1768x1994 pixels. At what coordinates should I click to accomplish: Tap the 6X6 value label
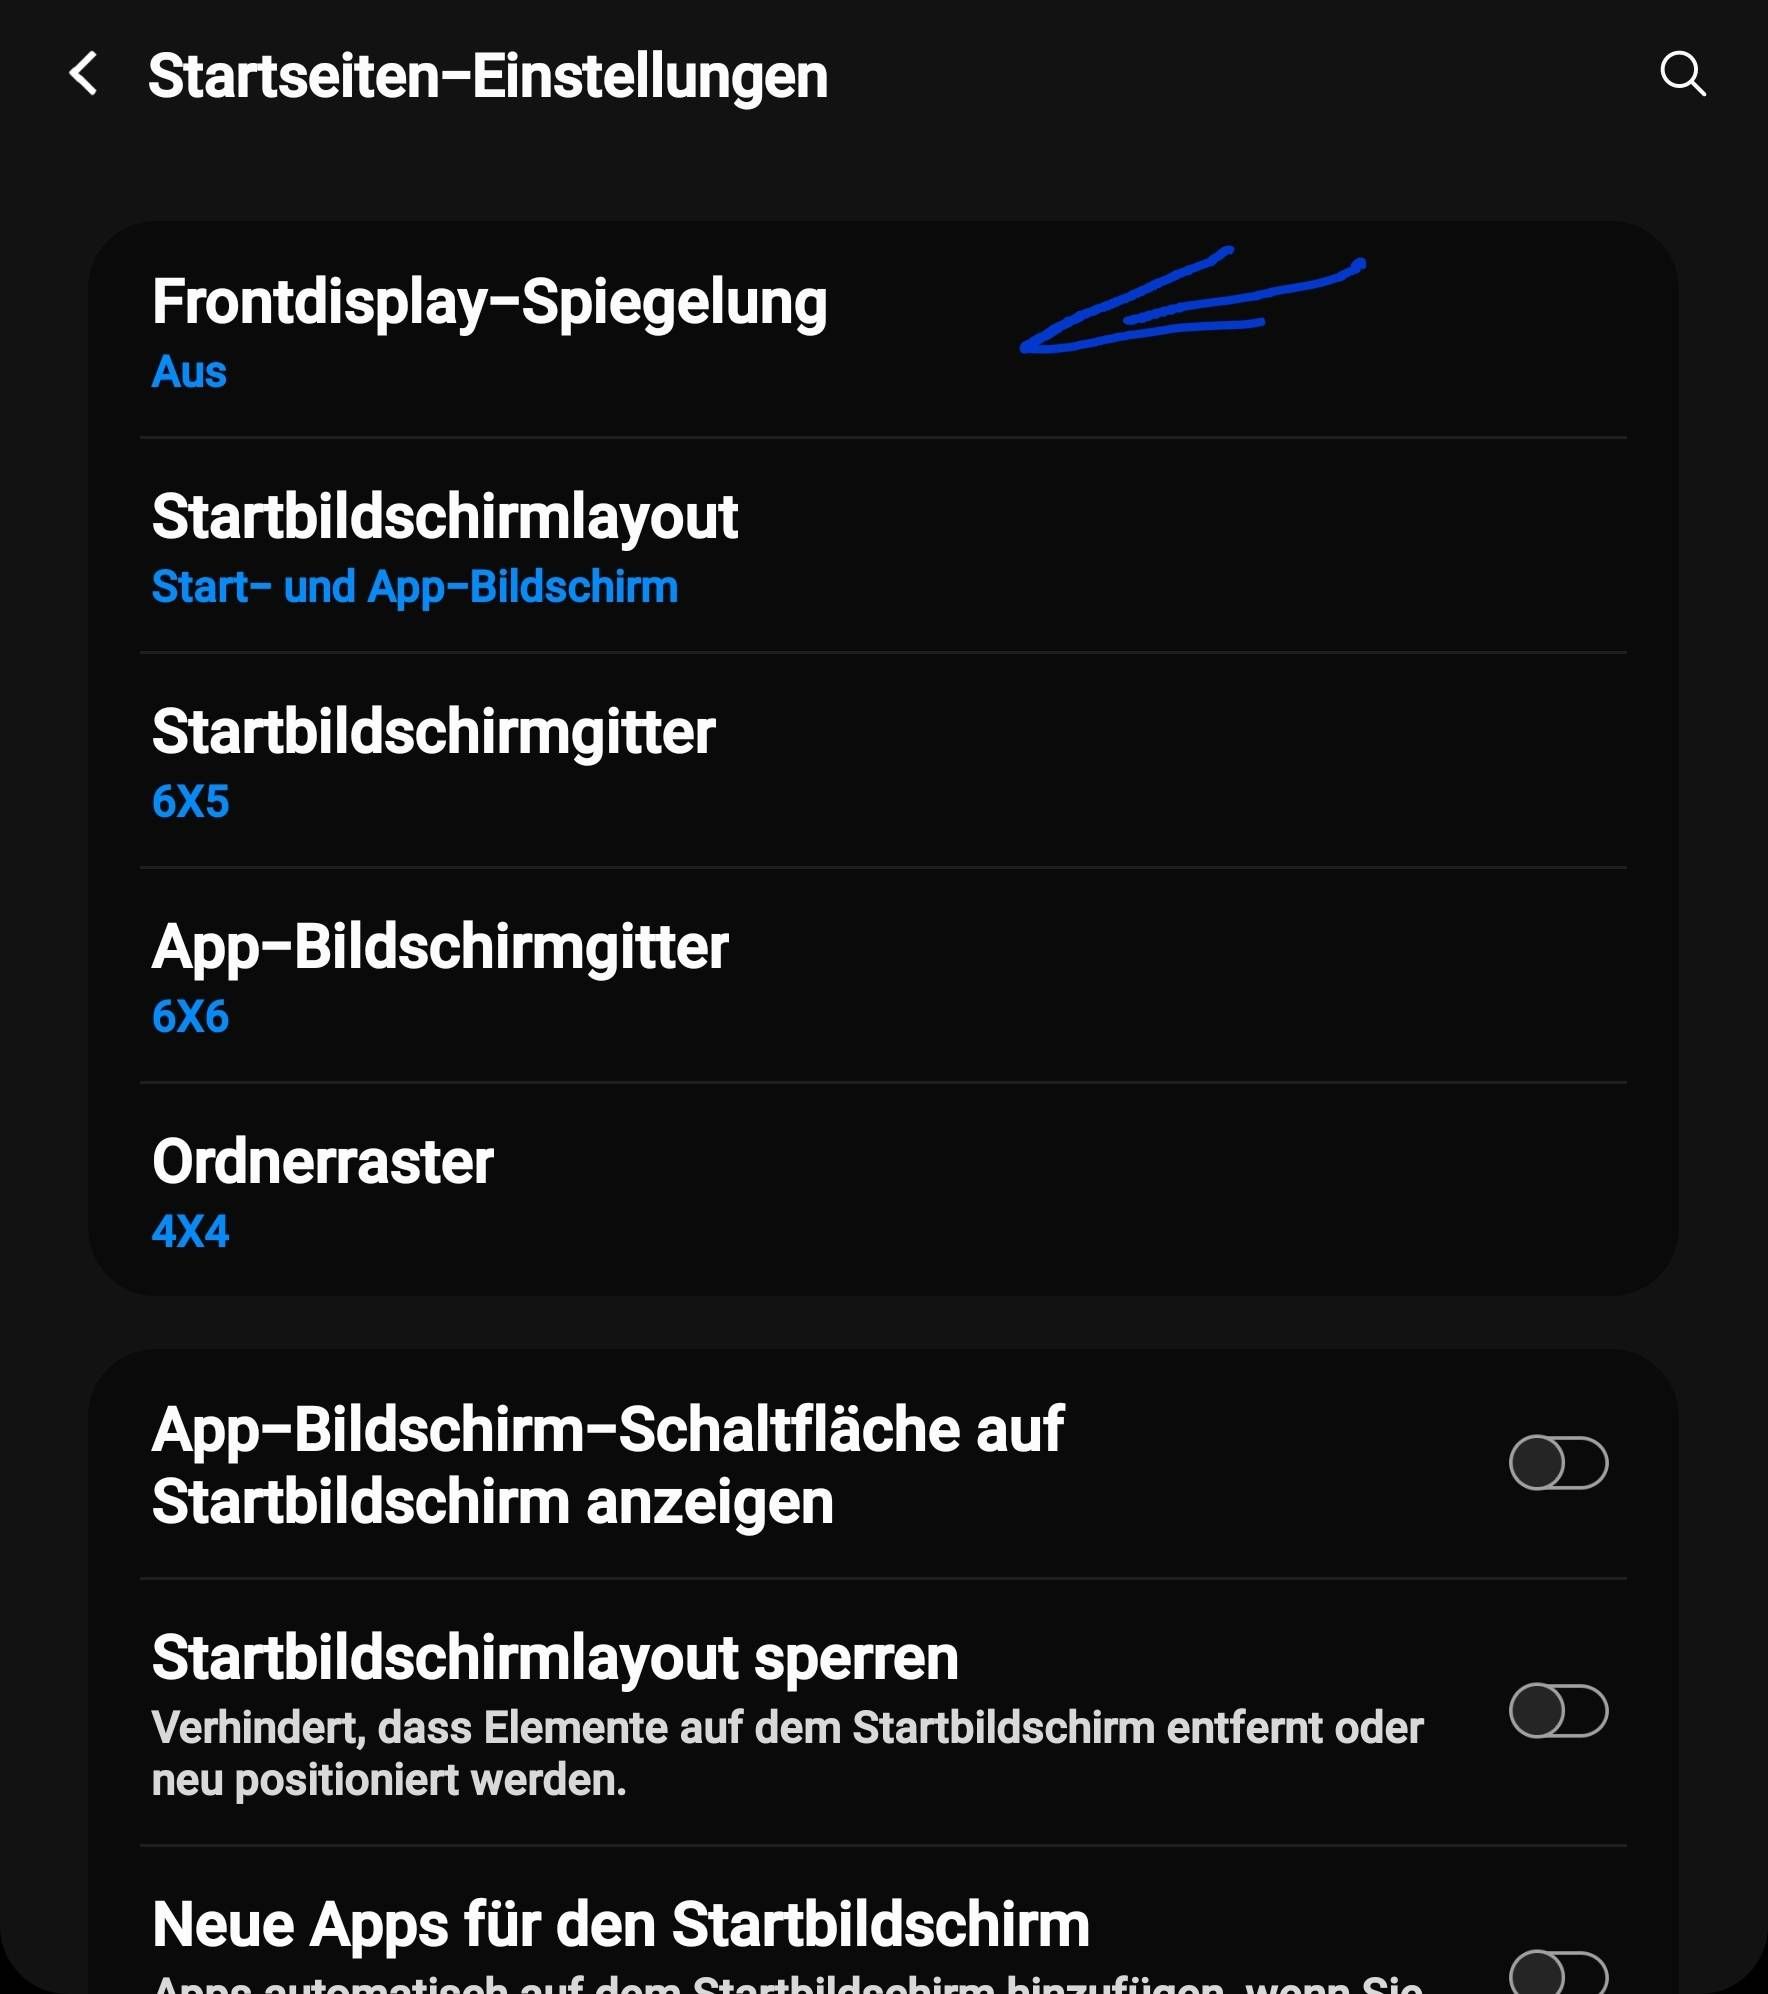190,1017
